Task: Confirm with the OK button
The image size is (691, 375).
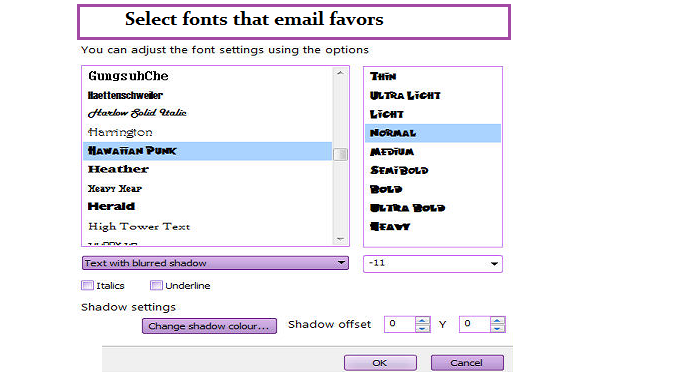Action: pos(380,363)
